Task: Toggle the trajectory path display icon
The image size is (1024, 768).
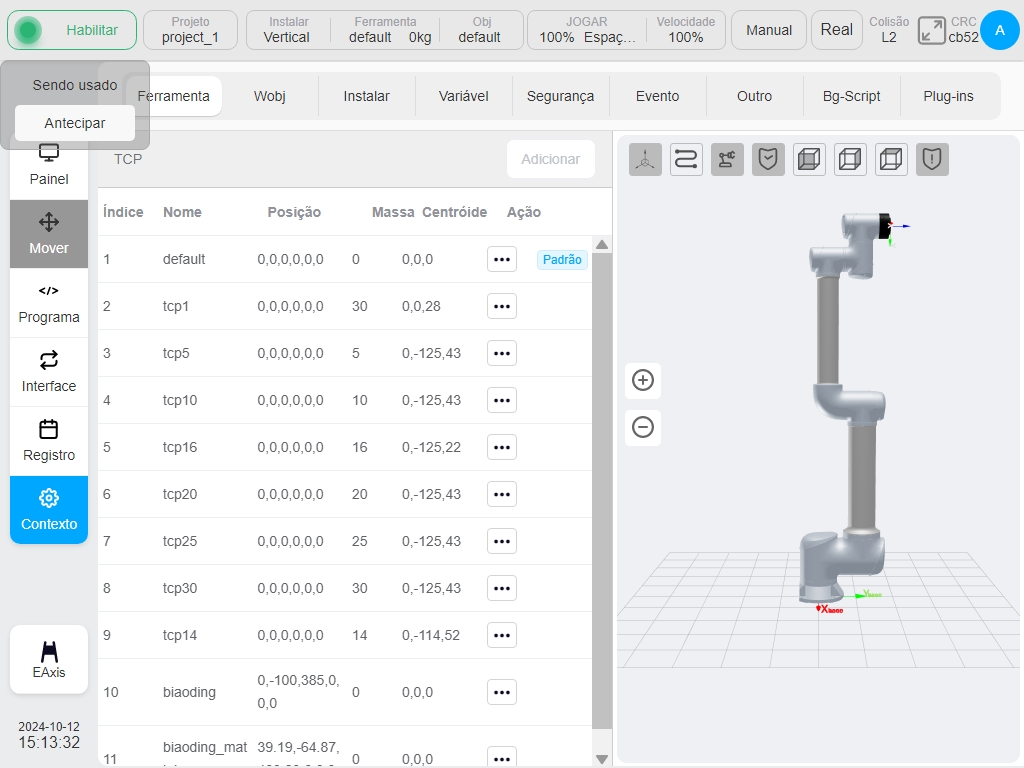Action: tap(686, 159)
